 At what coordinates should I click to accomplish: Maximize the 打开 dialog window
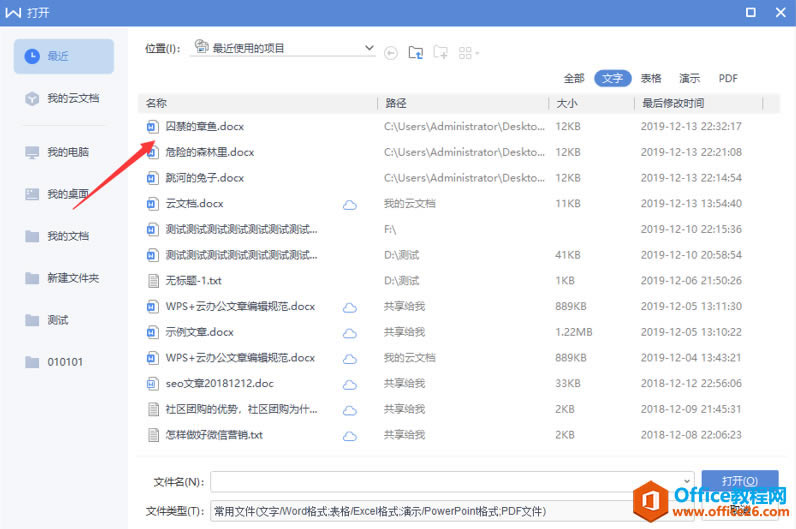751,12
